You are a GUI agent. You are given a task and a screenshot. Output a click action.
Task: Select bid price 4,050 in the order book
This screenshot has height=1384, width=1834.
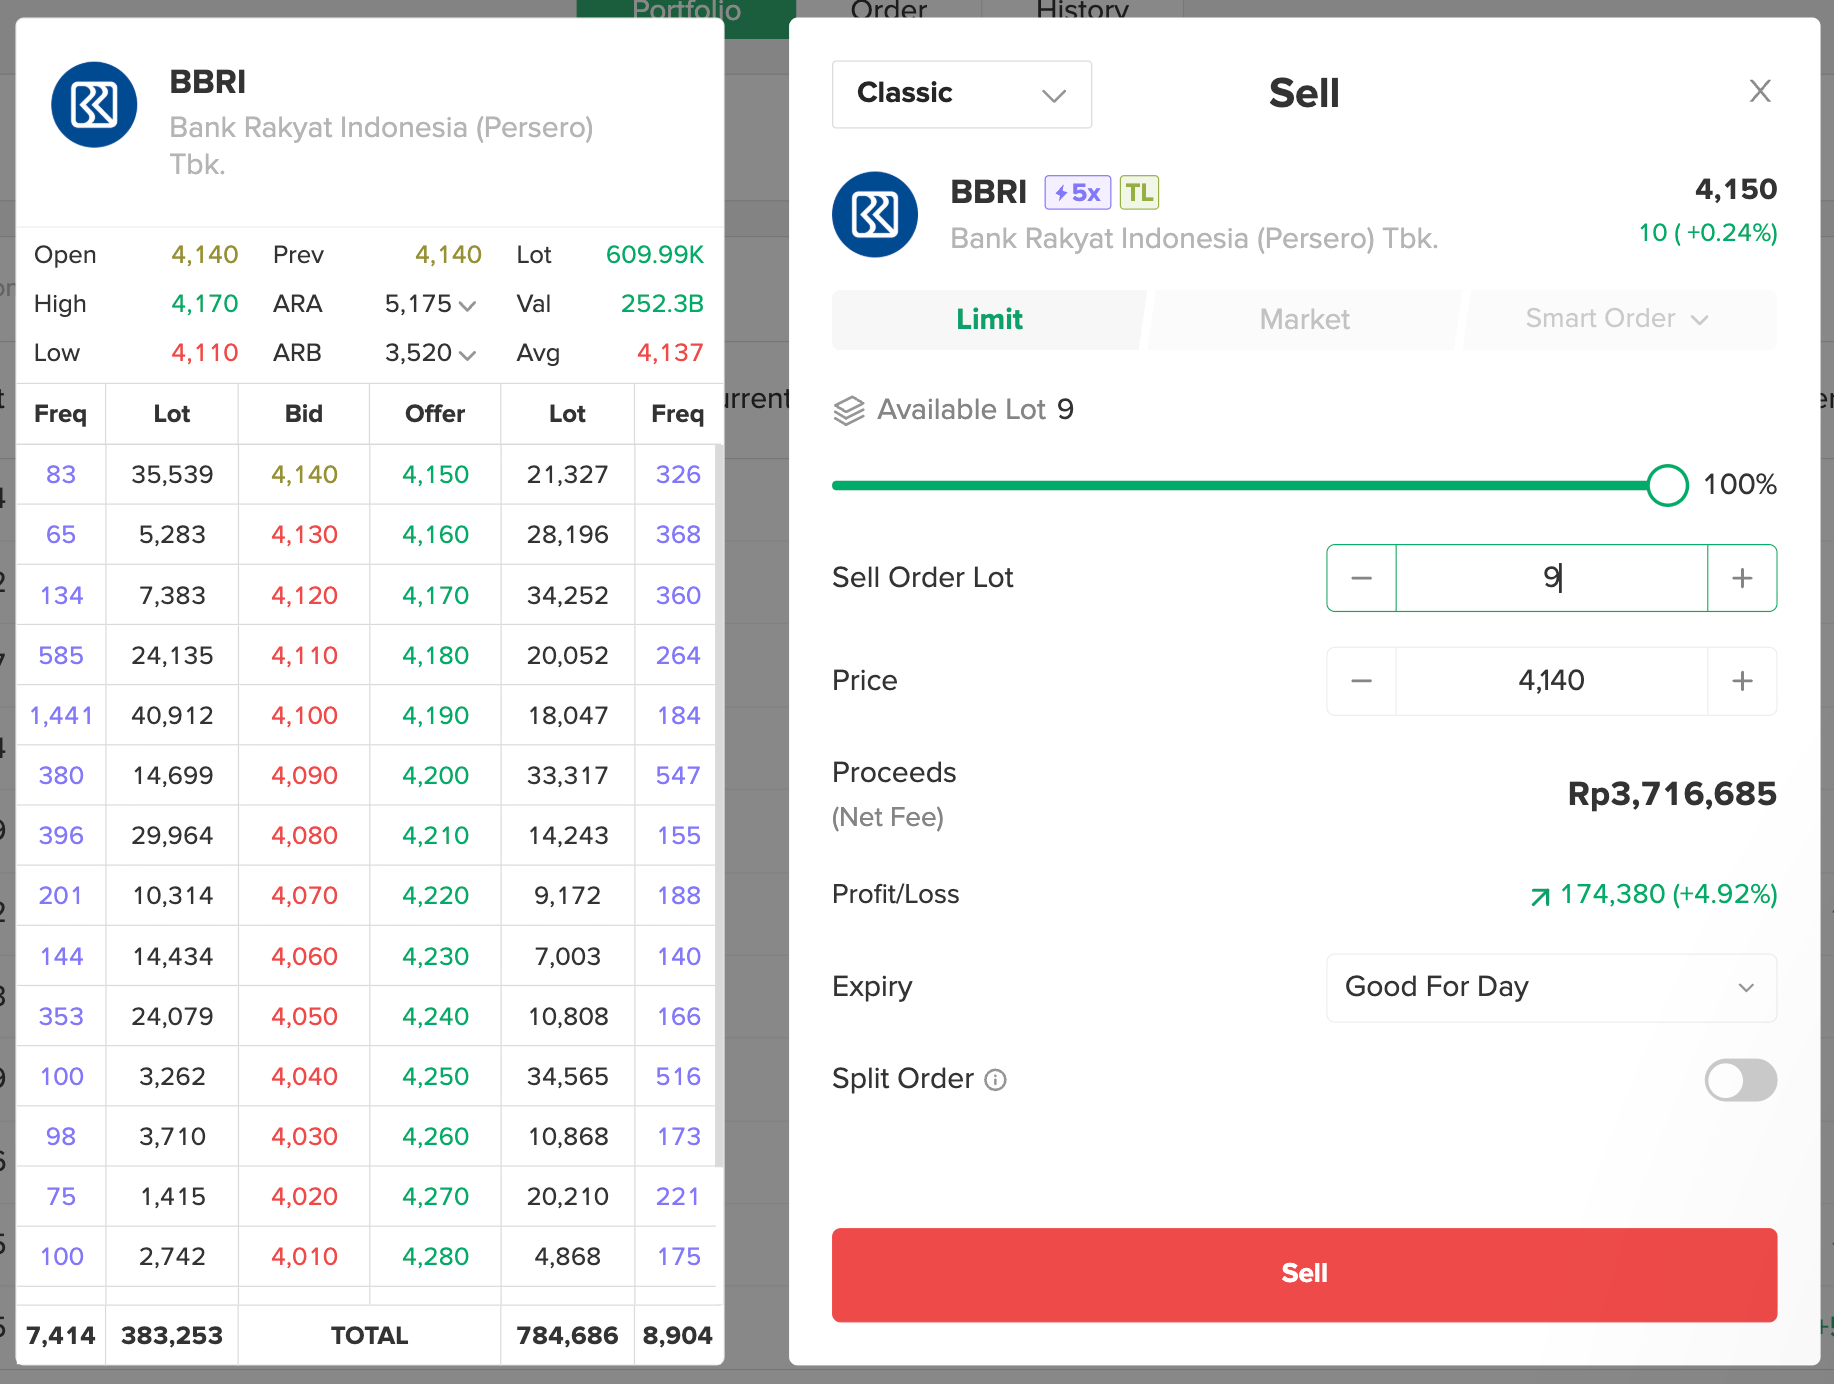point(304,1017)
